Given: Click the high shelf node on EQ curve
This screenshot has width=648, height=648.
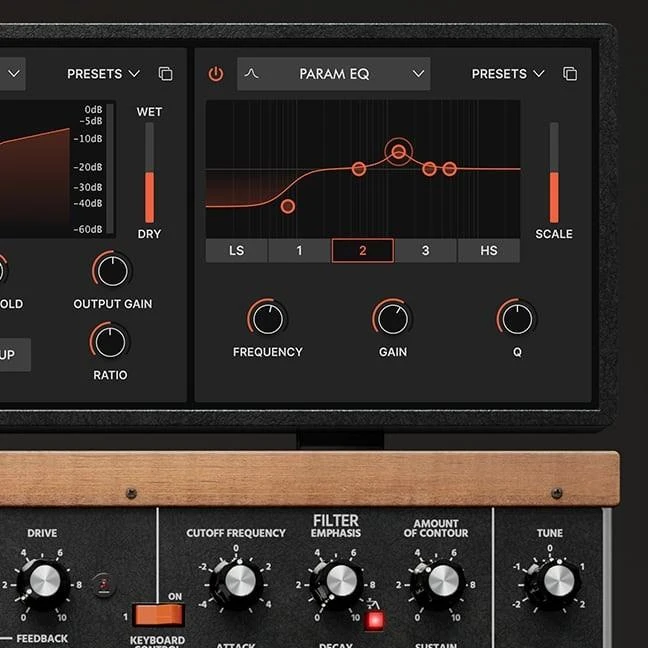Looking at the screenshot, I should (450, 169).
